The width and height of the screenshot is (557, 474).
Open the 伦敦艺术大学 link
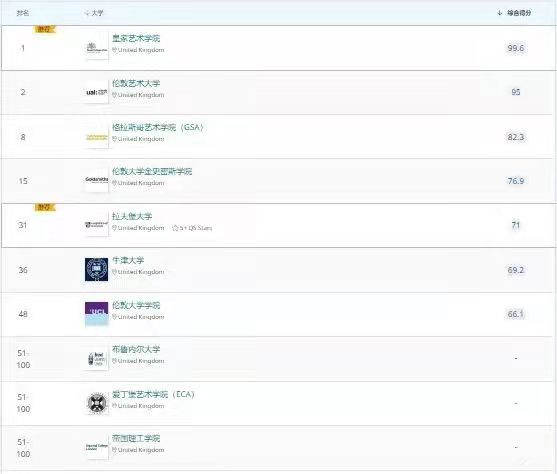click(136, 84)
